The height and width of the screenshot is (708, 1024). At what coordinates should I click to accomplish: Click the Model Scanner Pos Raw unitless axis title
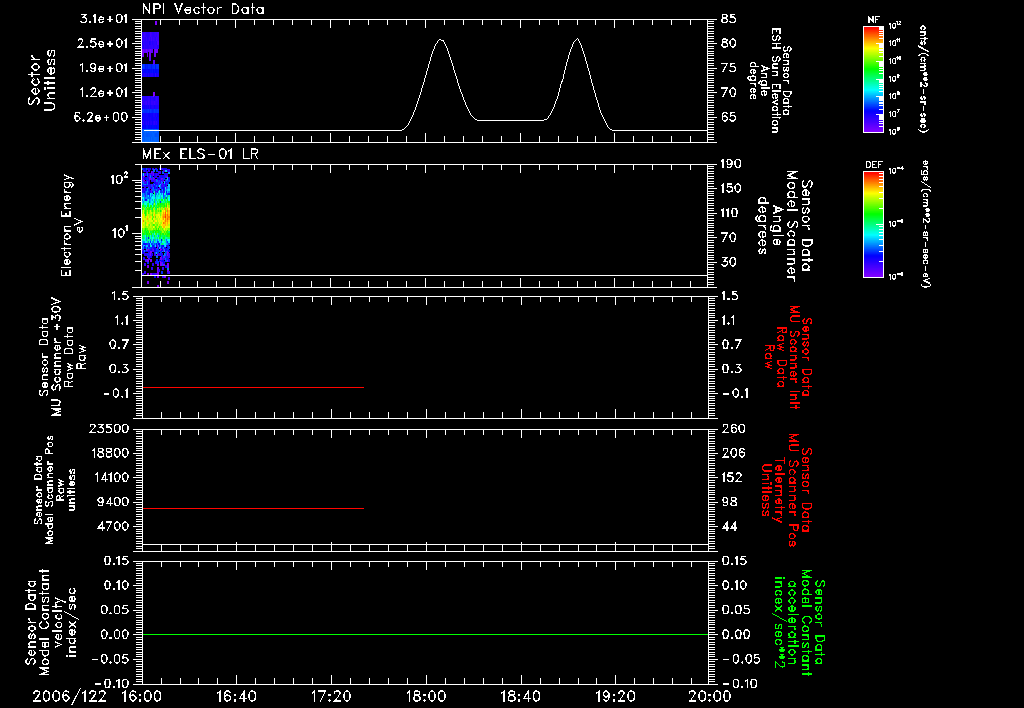55,490
